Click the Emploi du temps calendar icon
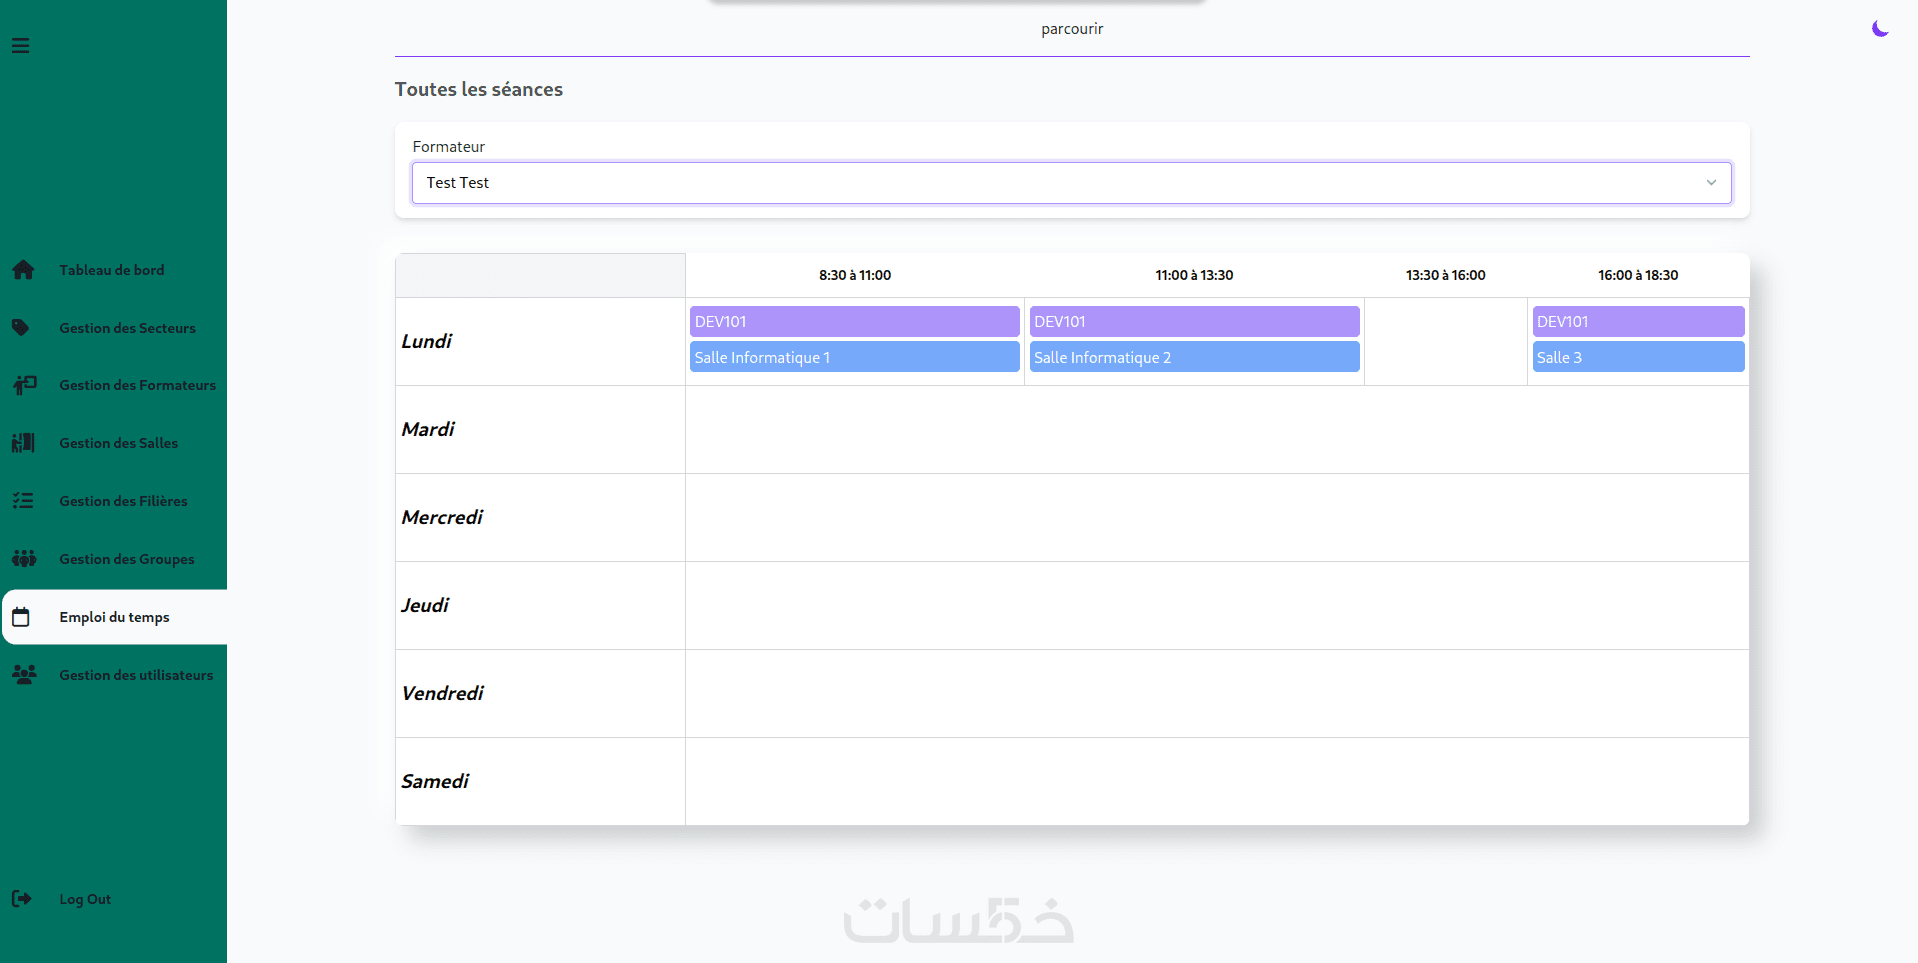 pyautogui.click(x=21, y=617)
